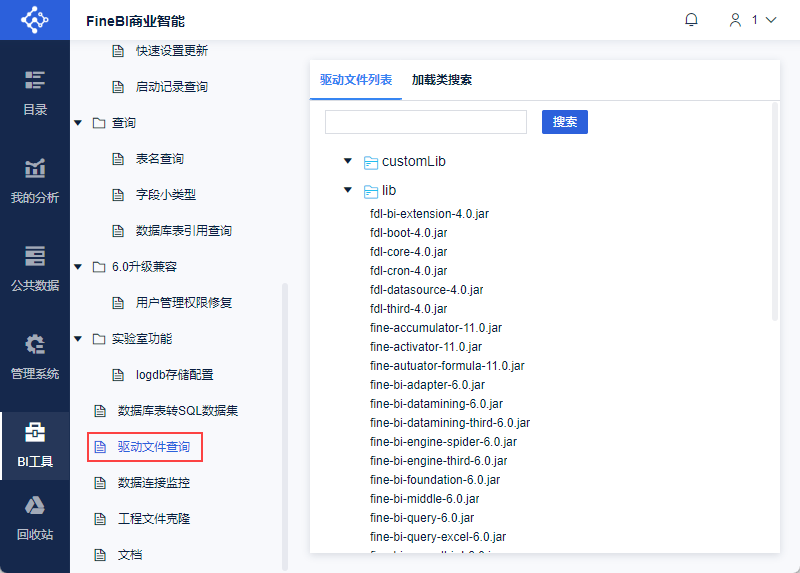The width and height of the screenshot is (800, 573).
Task: Collapse the 实验室功能 folder arrow
Action: click(78, 339)
